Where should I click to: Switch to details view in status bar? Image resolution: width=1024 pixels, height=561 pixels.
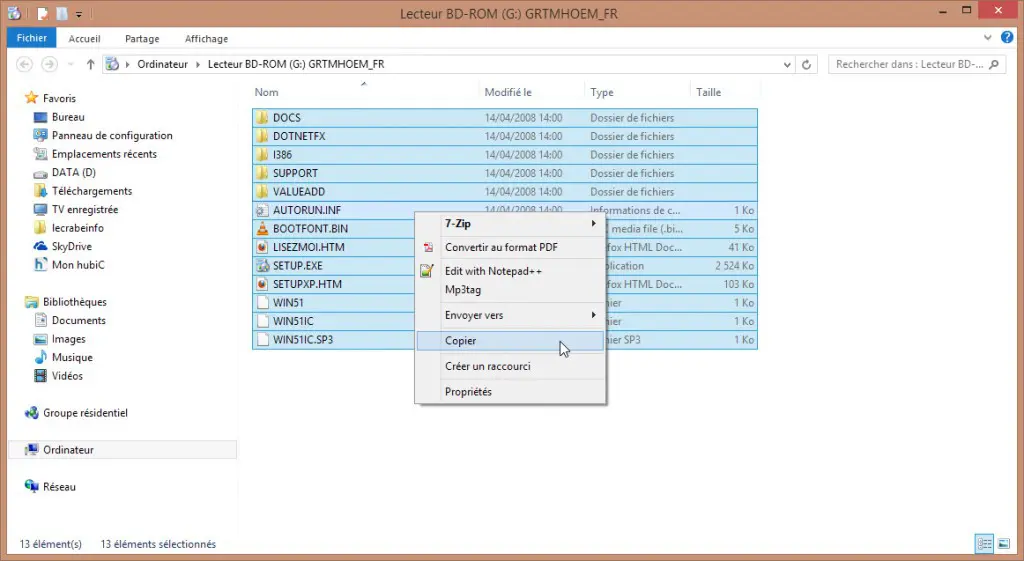pos(983,544)
